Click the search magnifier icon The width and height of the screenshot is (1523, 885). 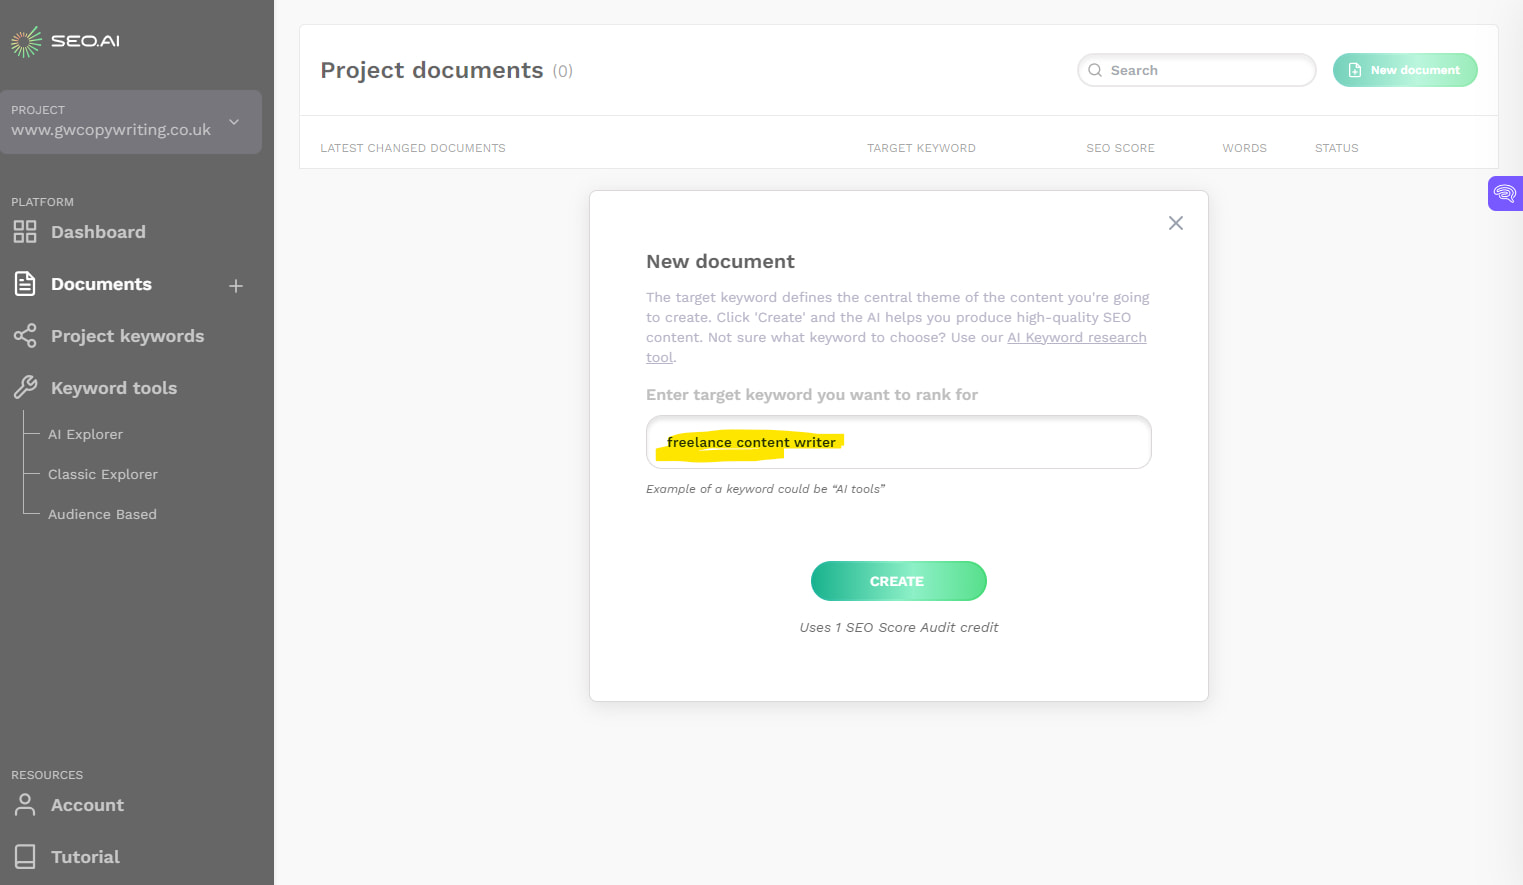click(1095, 70)
